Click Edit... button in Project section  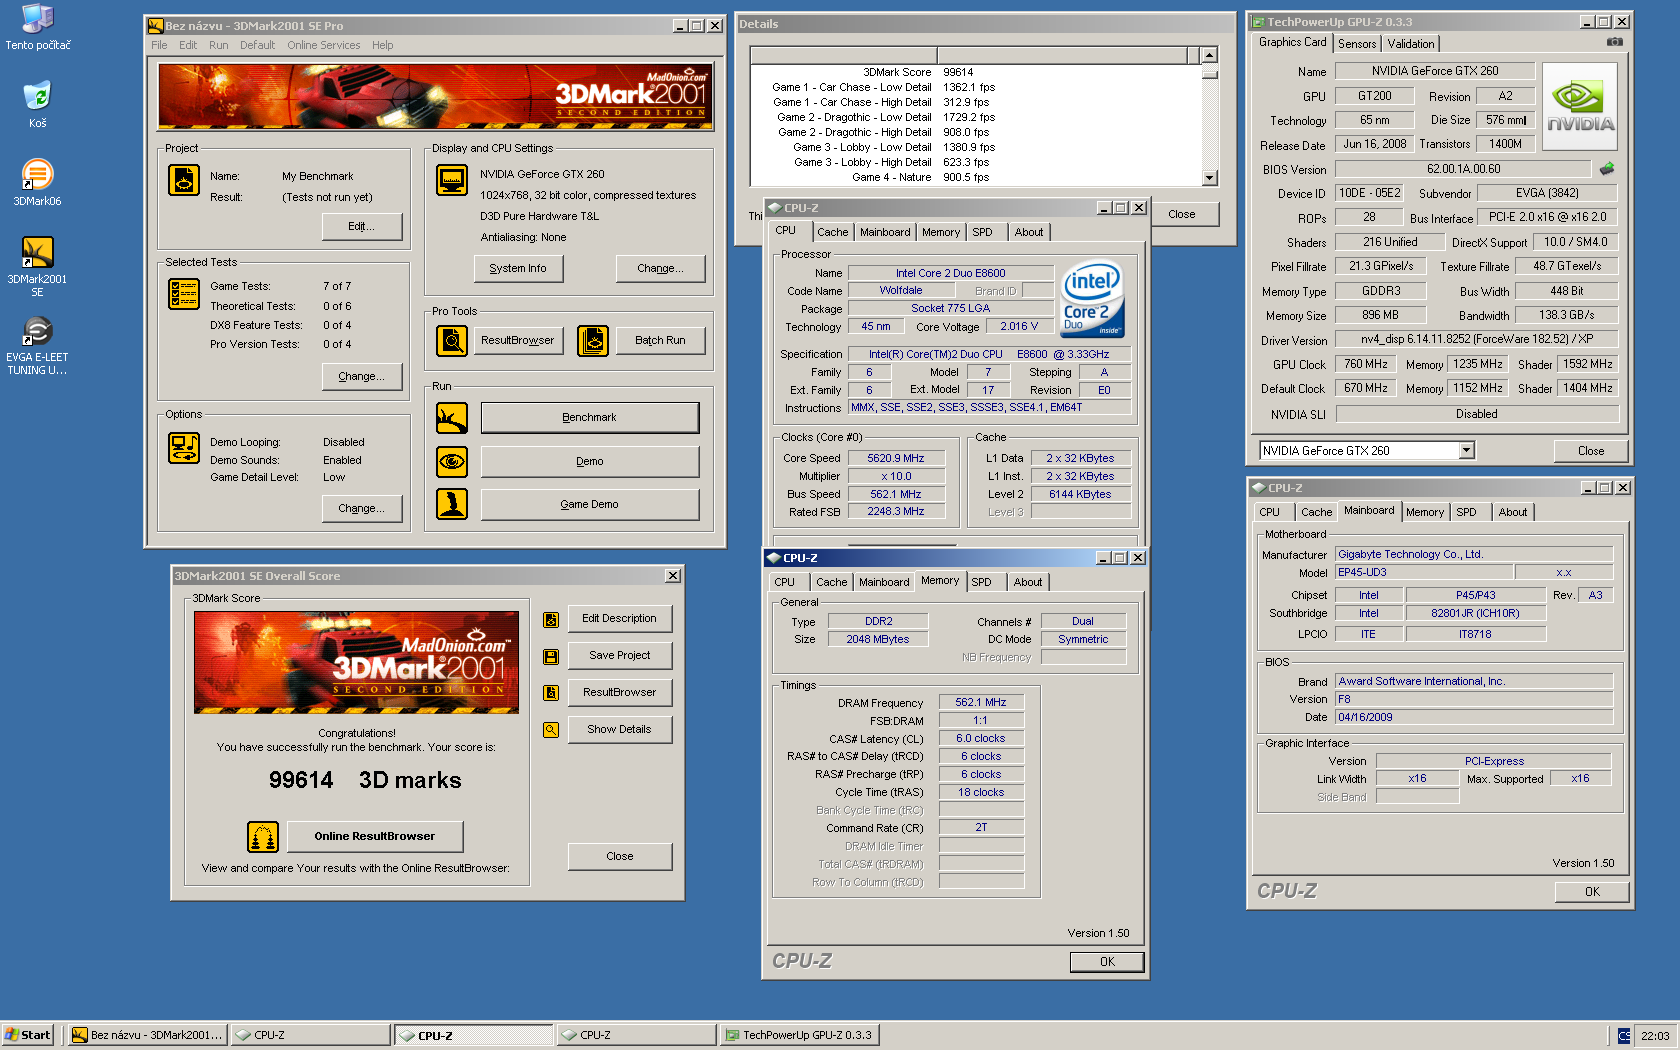(362, 227)
